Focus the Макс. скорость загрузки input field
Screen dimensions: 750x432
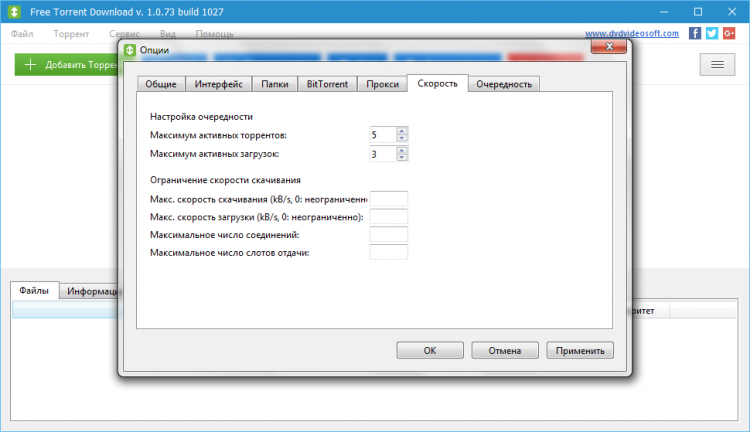click(388, 216)
